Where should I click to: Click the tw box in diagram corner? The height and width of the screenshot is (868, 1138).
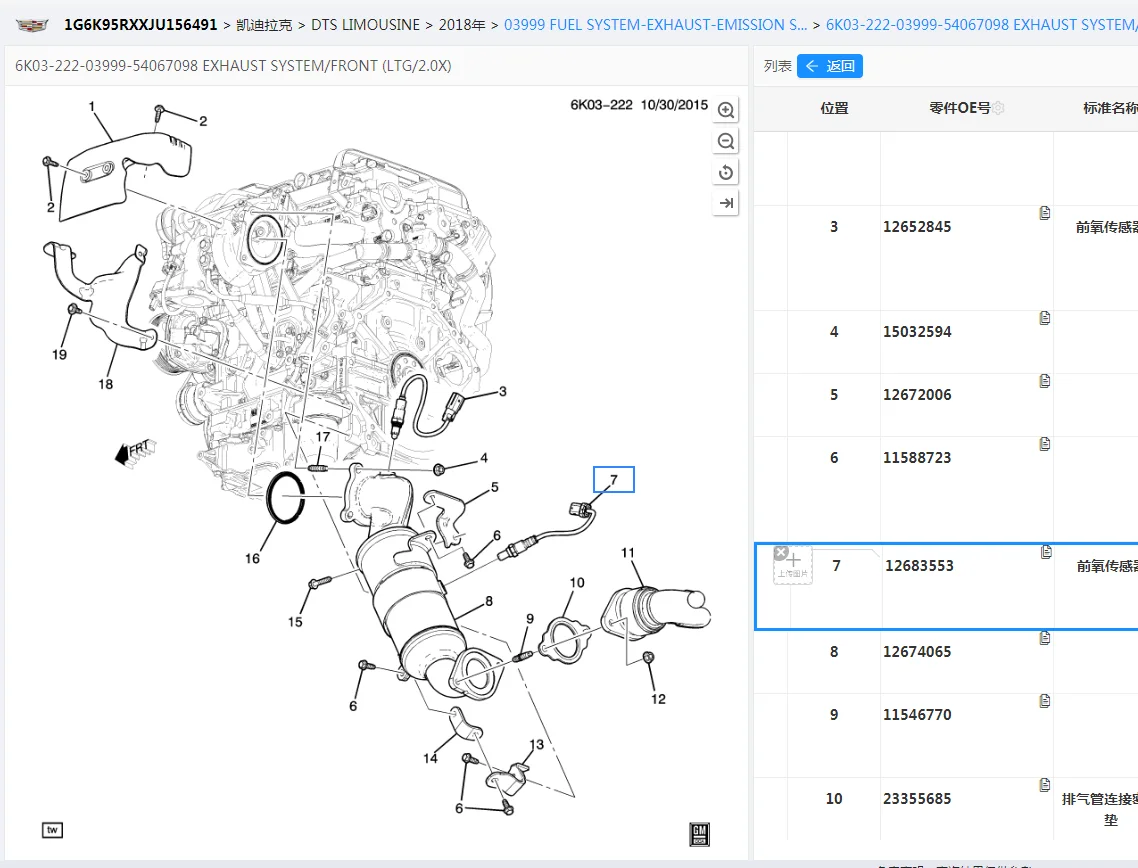click(52, 830)
